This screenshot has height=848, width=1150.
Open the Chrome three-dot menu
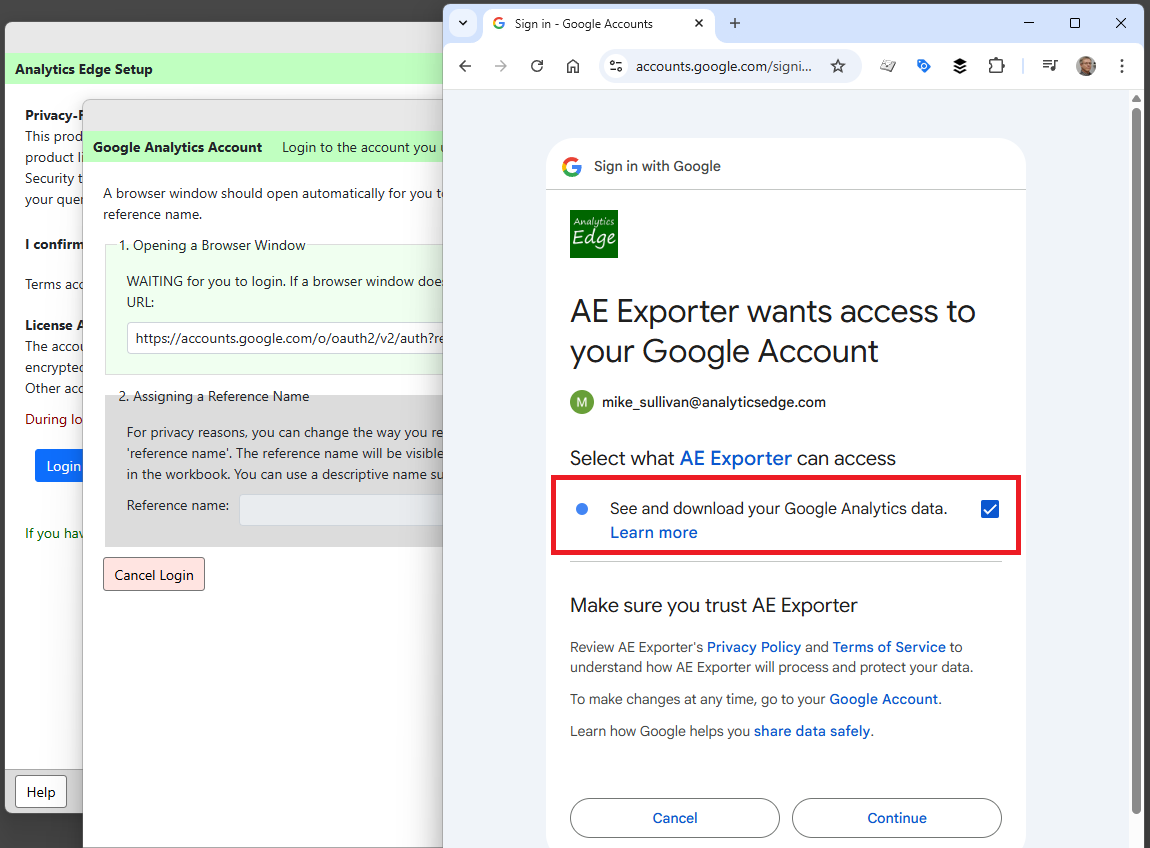click(1122, 66)
